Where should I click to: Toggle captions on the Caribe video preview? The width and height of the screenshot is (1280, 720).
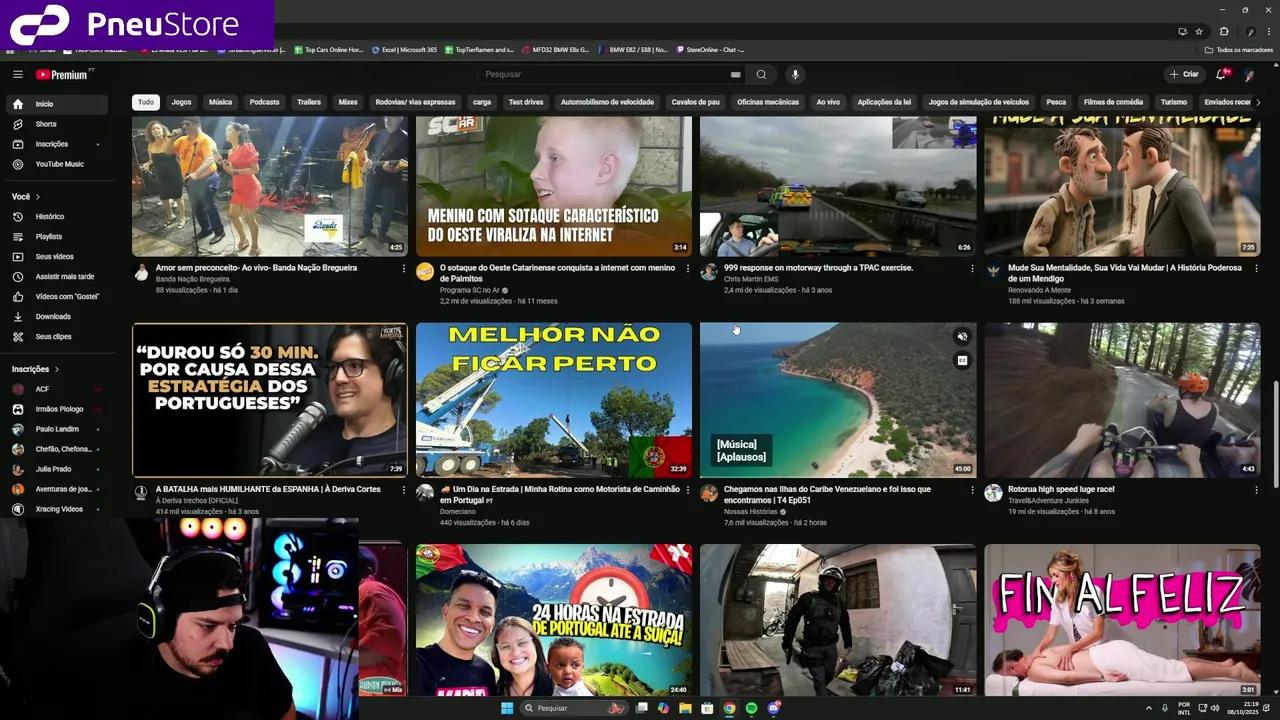962,360
